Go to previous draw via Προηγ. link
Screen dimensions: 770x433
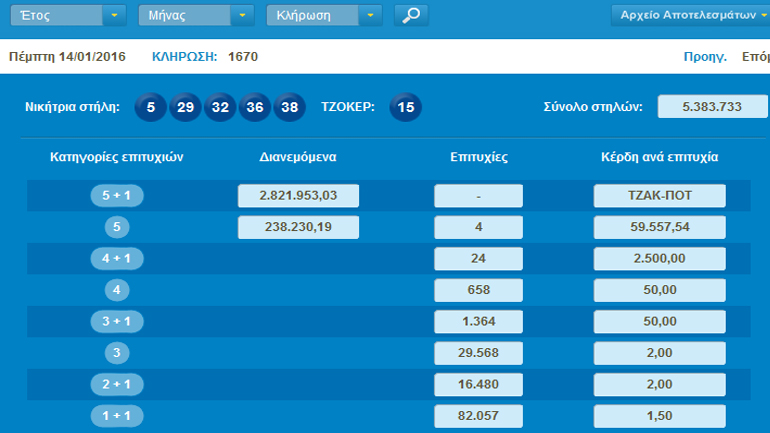pos(704,57)
